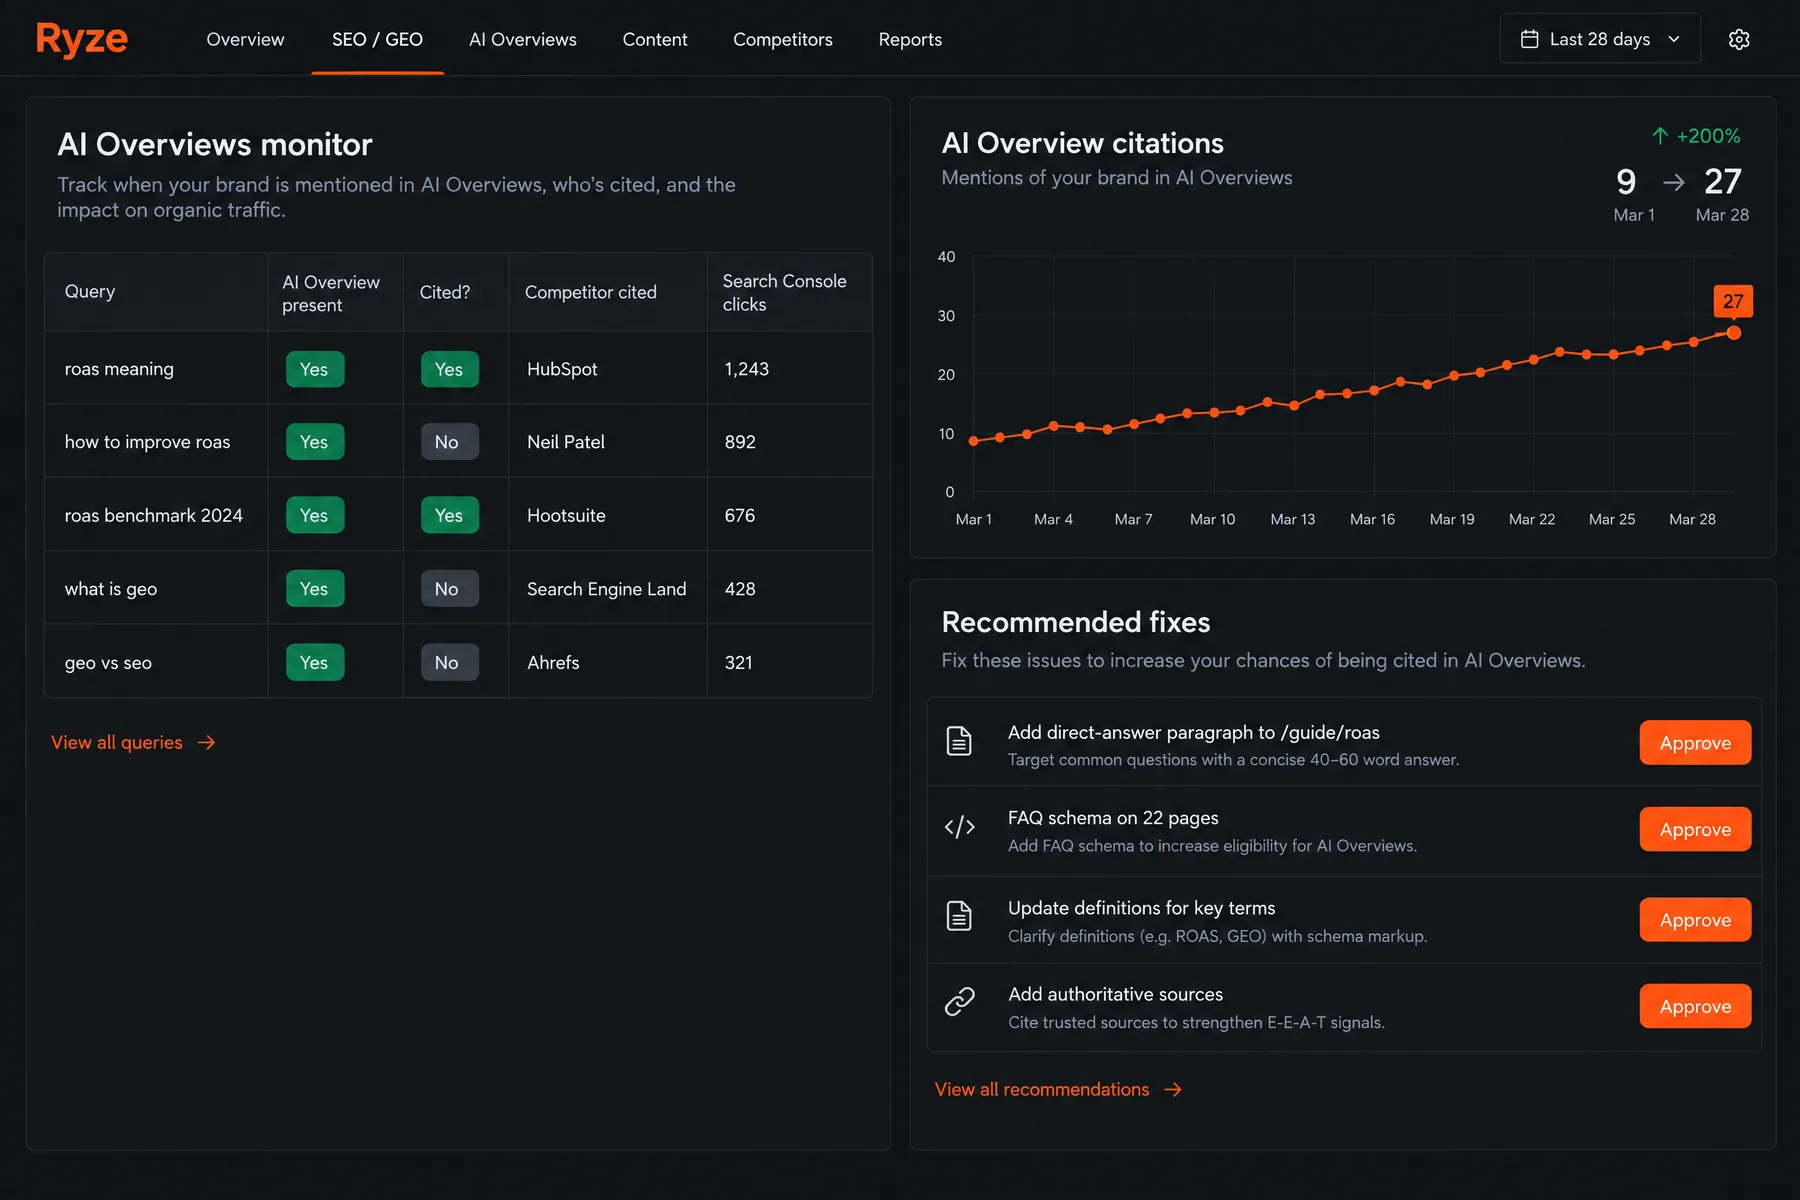Approve the direct-answer paragraph fix
Screen dimensions: 1800x1200
1695,743
